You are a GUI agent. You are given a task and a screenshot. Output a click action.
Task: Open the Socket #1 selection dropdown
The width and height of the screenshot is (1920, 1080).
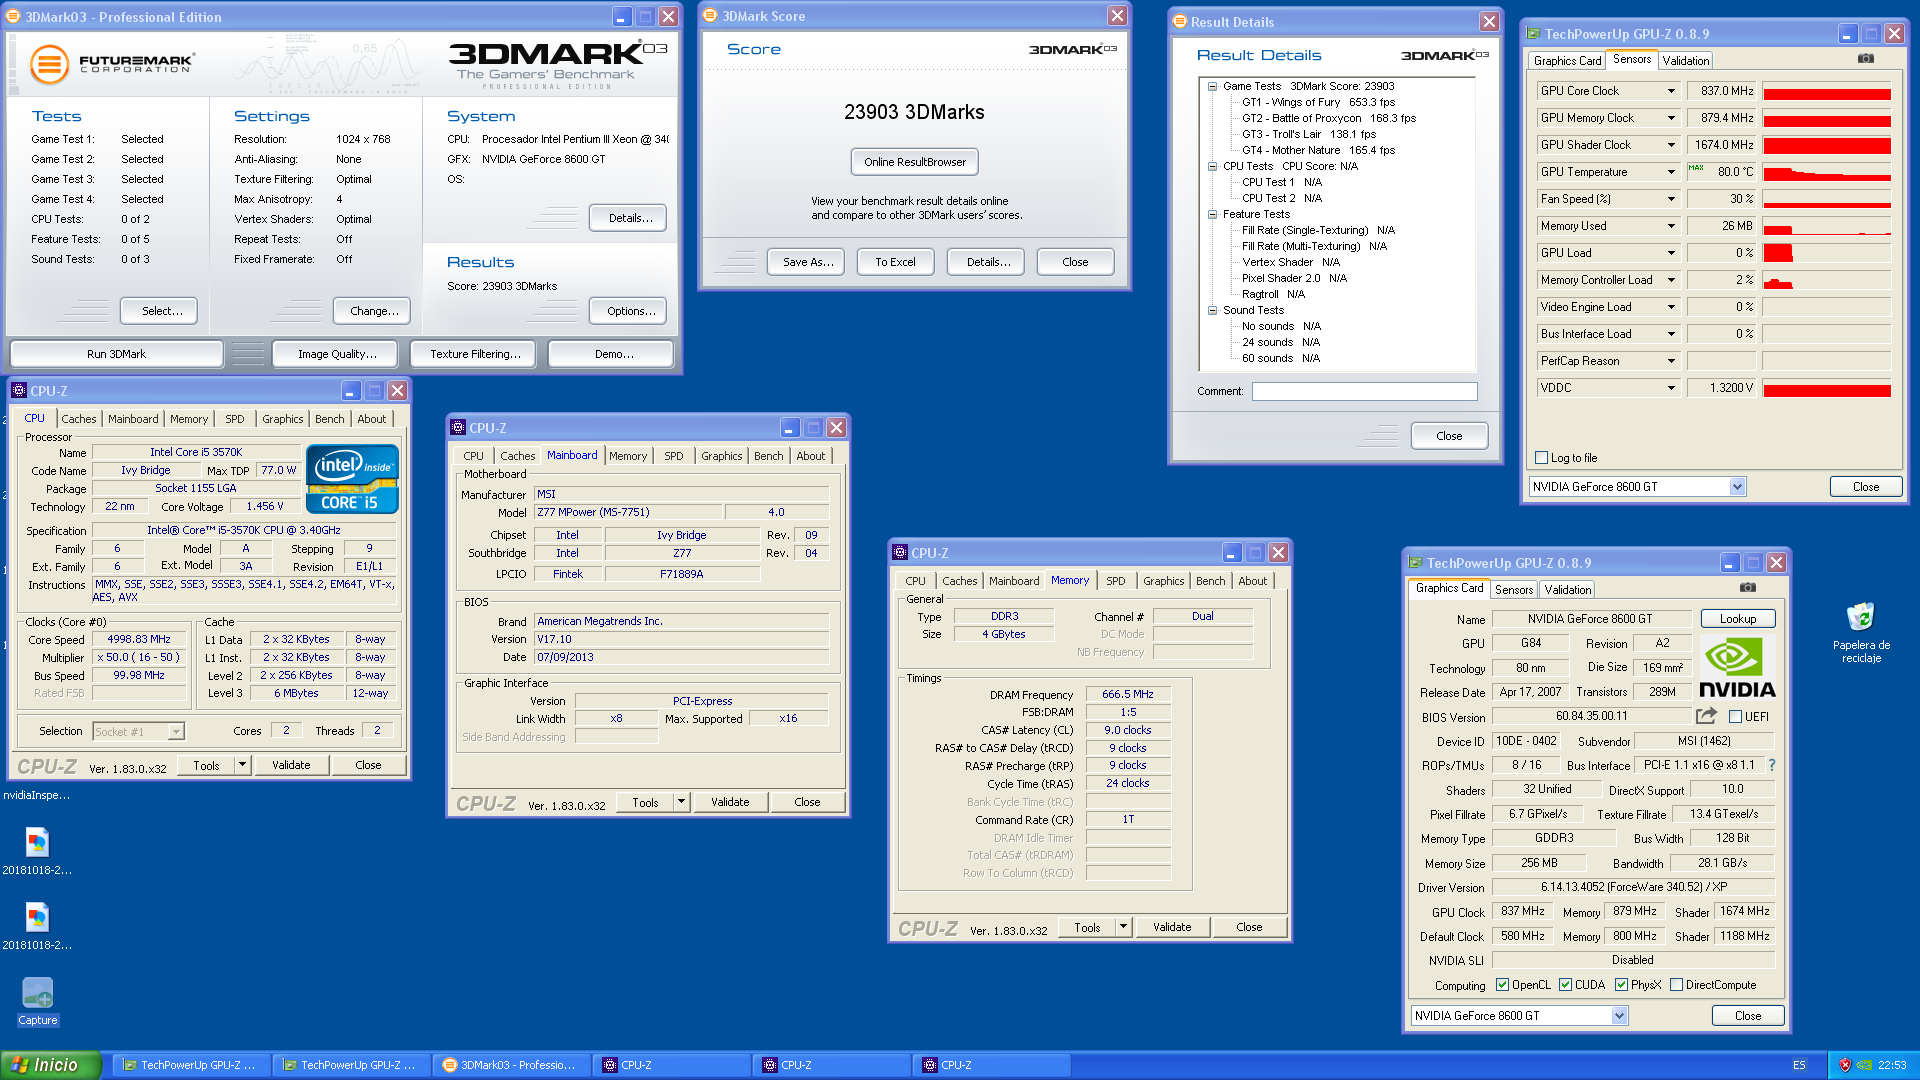pos(175,732)
